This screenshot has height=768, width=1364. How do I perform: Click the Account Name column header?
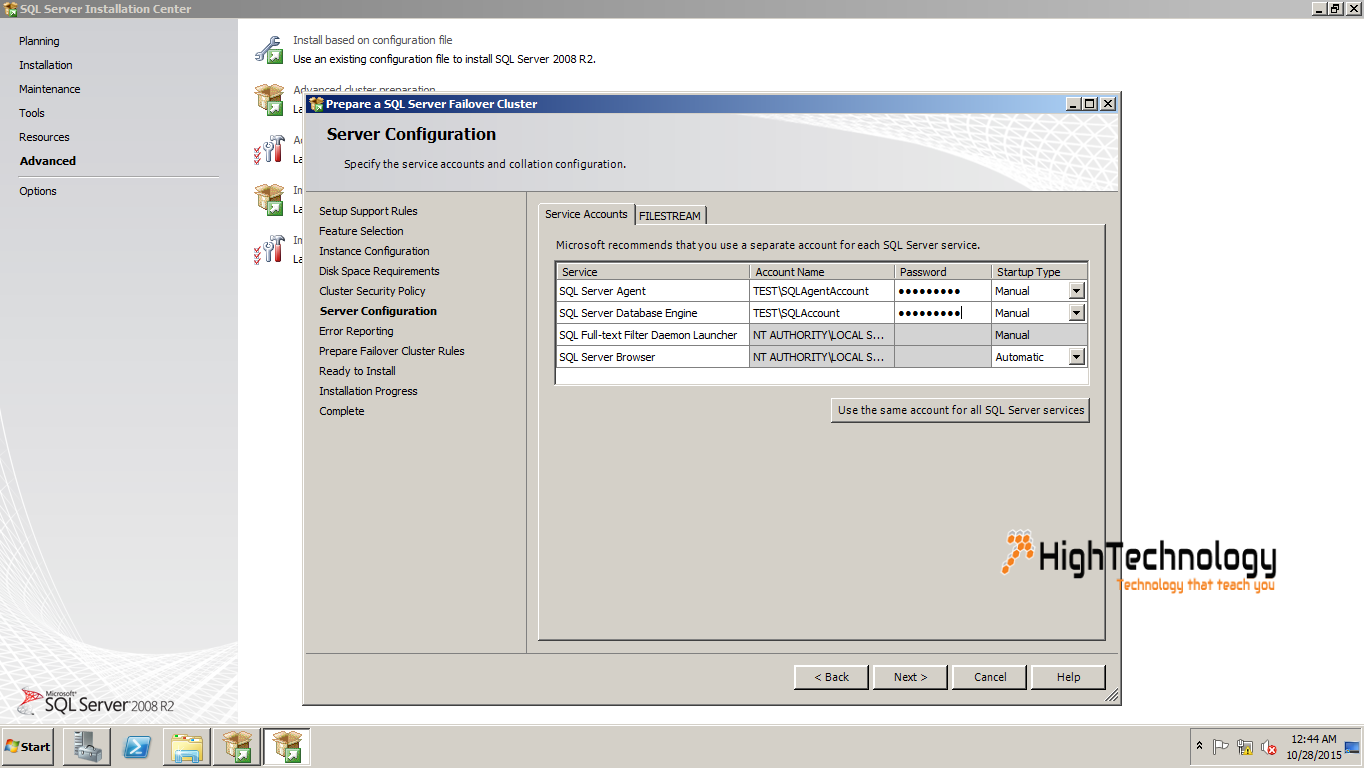click(x=822, y=271)
